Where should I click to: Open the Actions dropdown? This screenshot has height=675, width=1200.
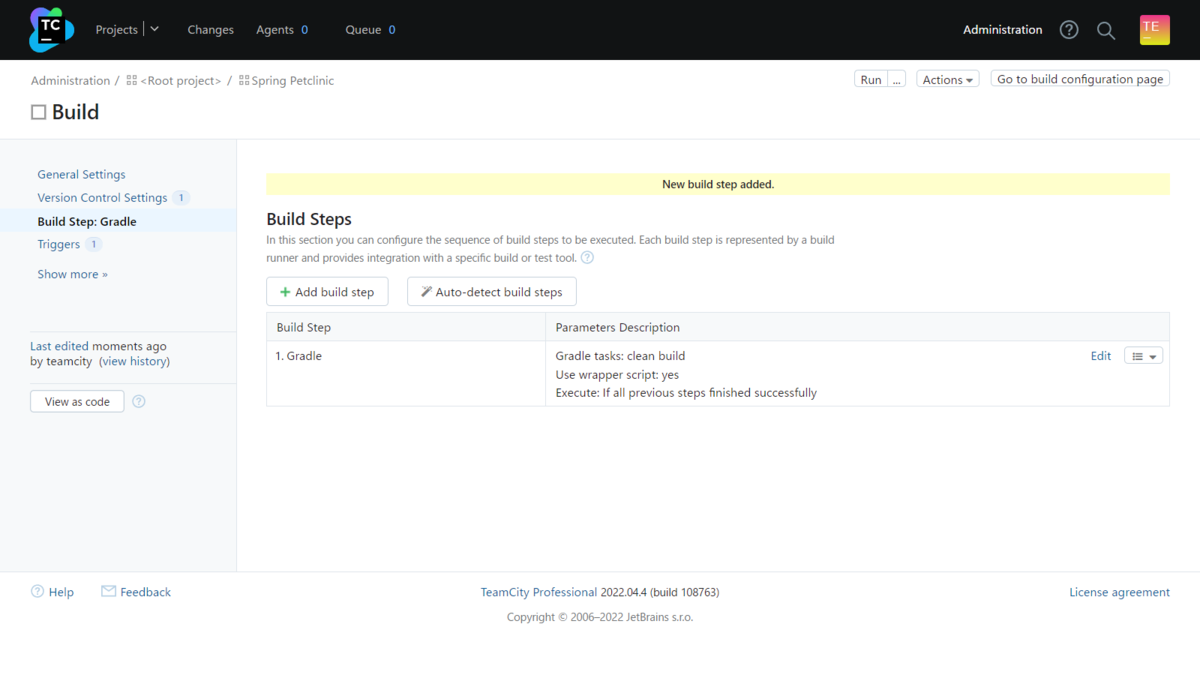(947, 80)
